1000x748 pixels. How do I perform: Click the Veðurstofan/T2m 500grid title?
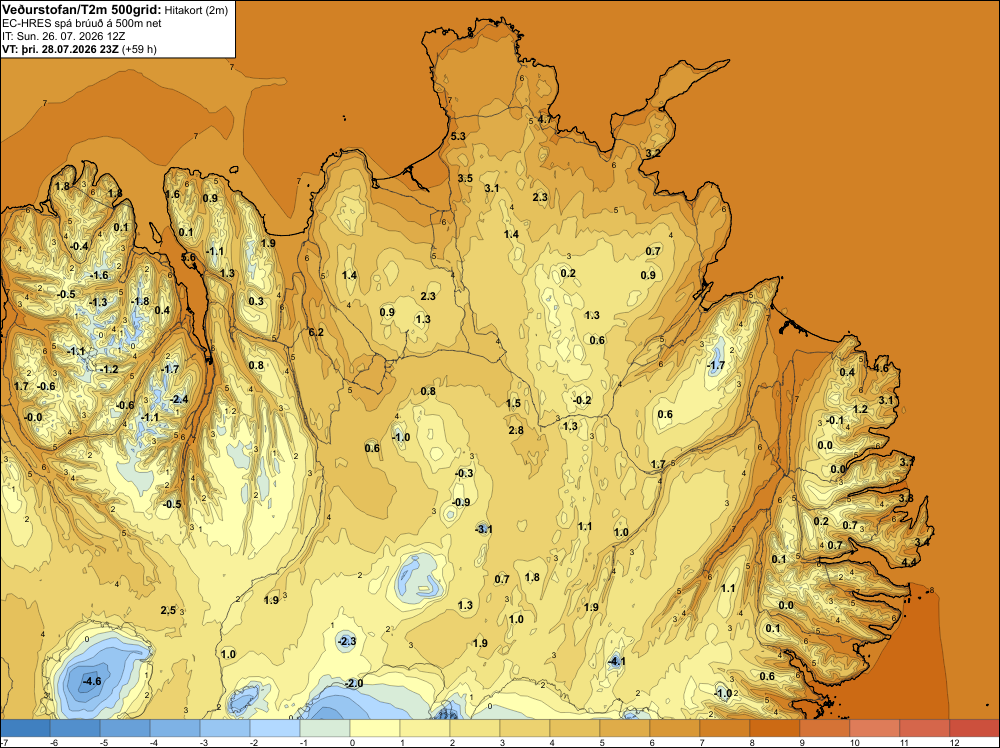click(x=81, y=8)
